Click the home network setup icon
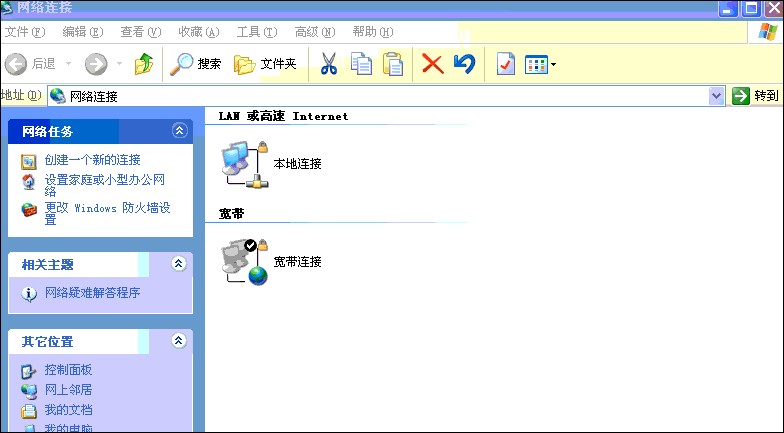The image size is (784, 433). [29, 182]
